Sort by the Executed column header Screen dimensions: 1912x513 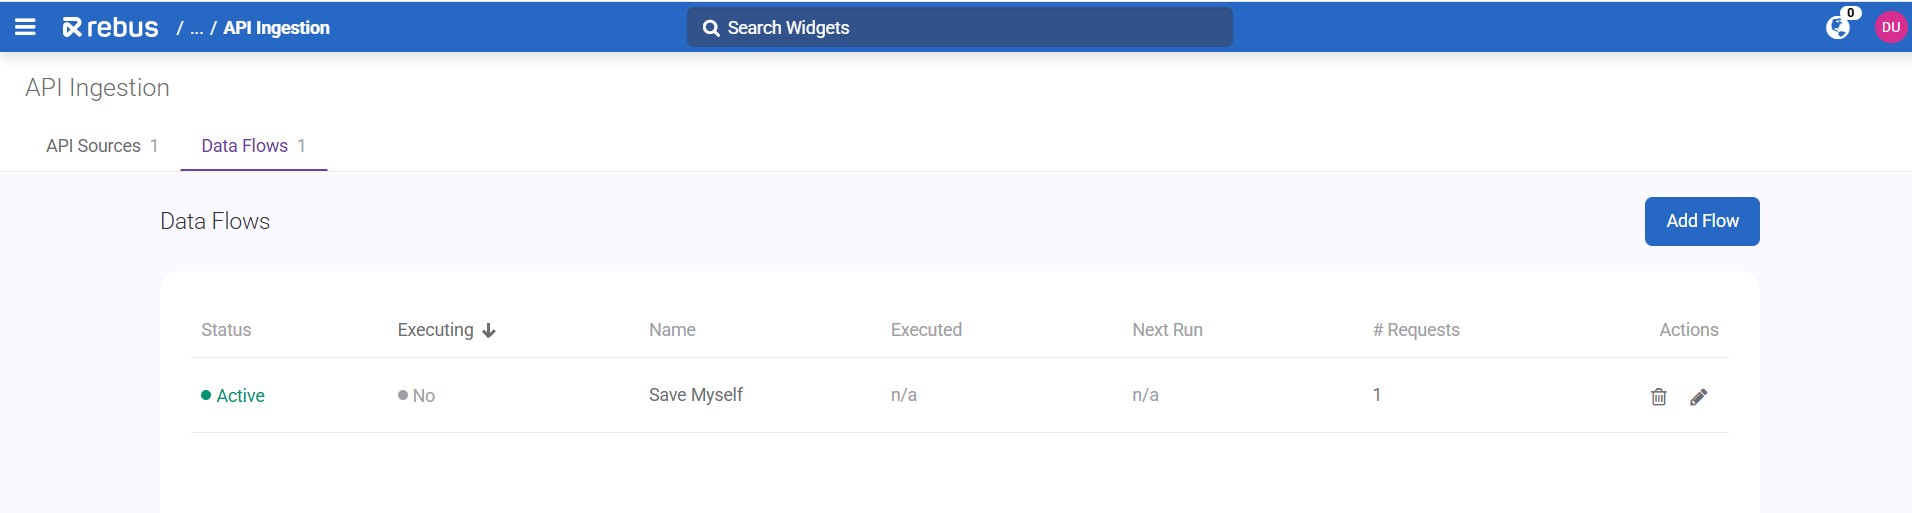click(x=926, y=330)
